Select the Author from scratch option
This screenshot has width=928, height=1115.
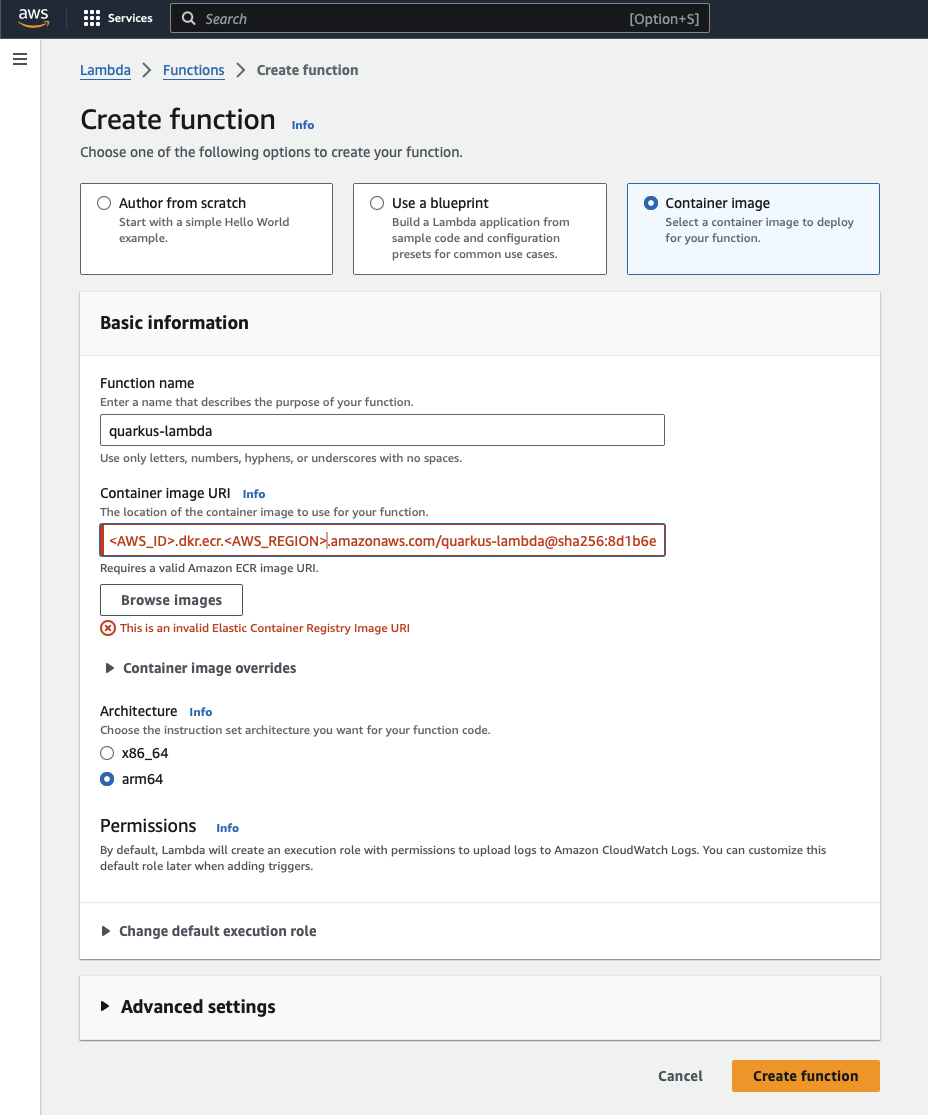(x=104, y=202)
